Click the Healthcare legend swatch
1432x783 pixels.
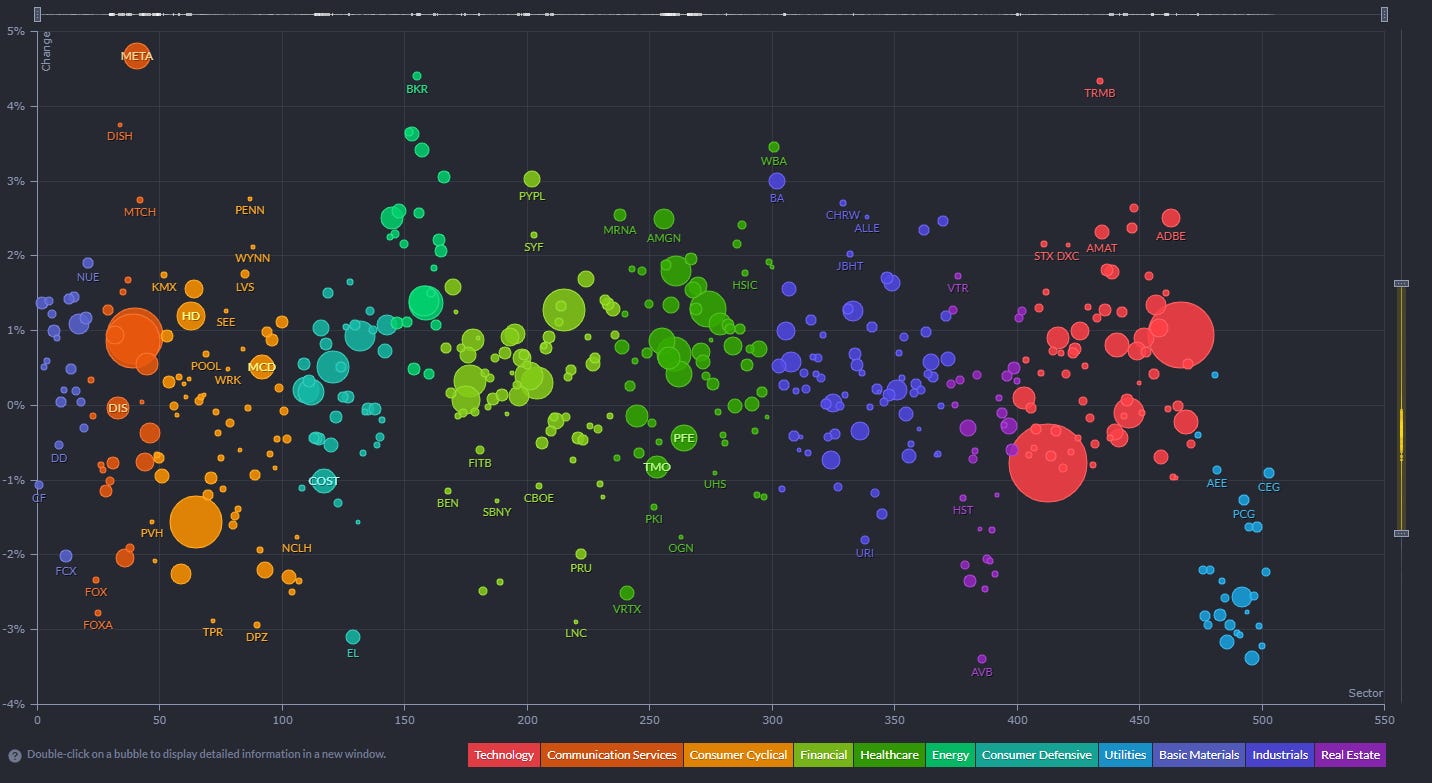pyautogui.click(x=888, y=755)
